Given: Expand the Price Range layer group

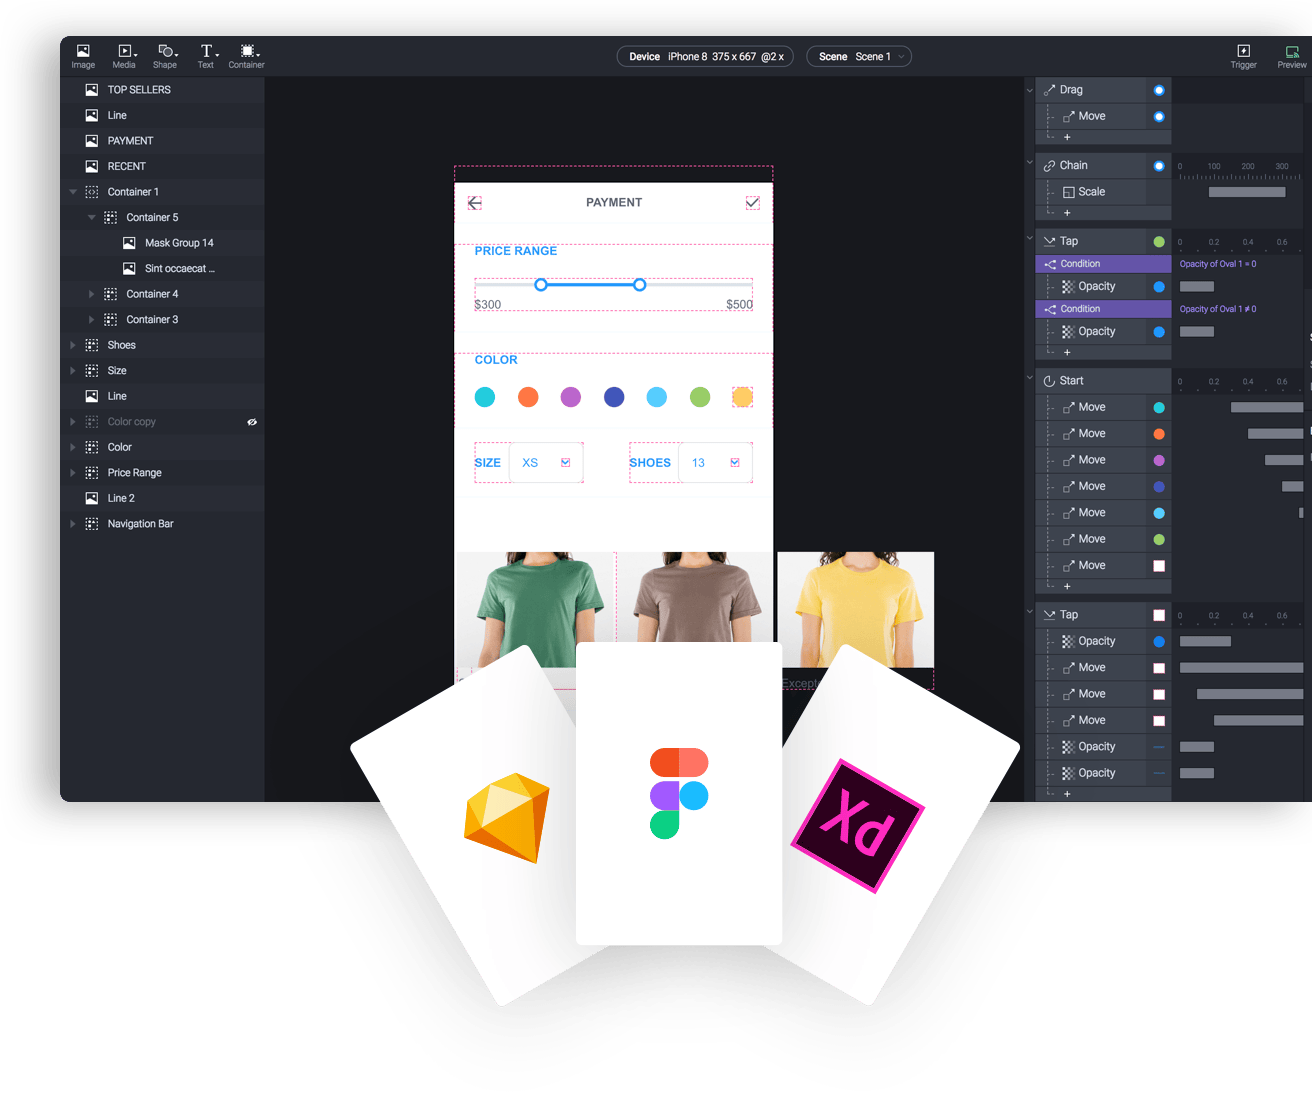Looking at the screenshot, I should coord(73,473).
